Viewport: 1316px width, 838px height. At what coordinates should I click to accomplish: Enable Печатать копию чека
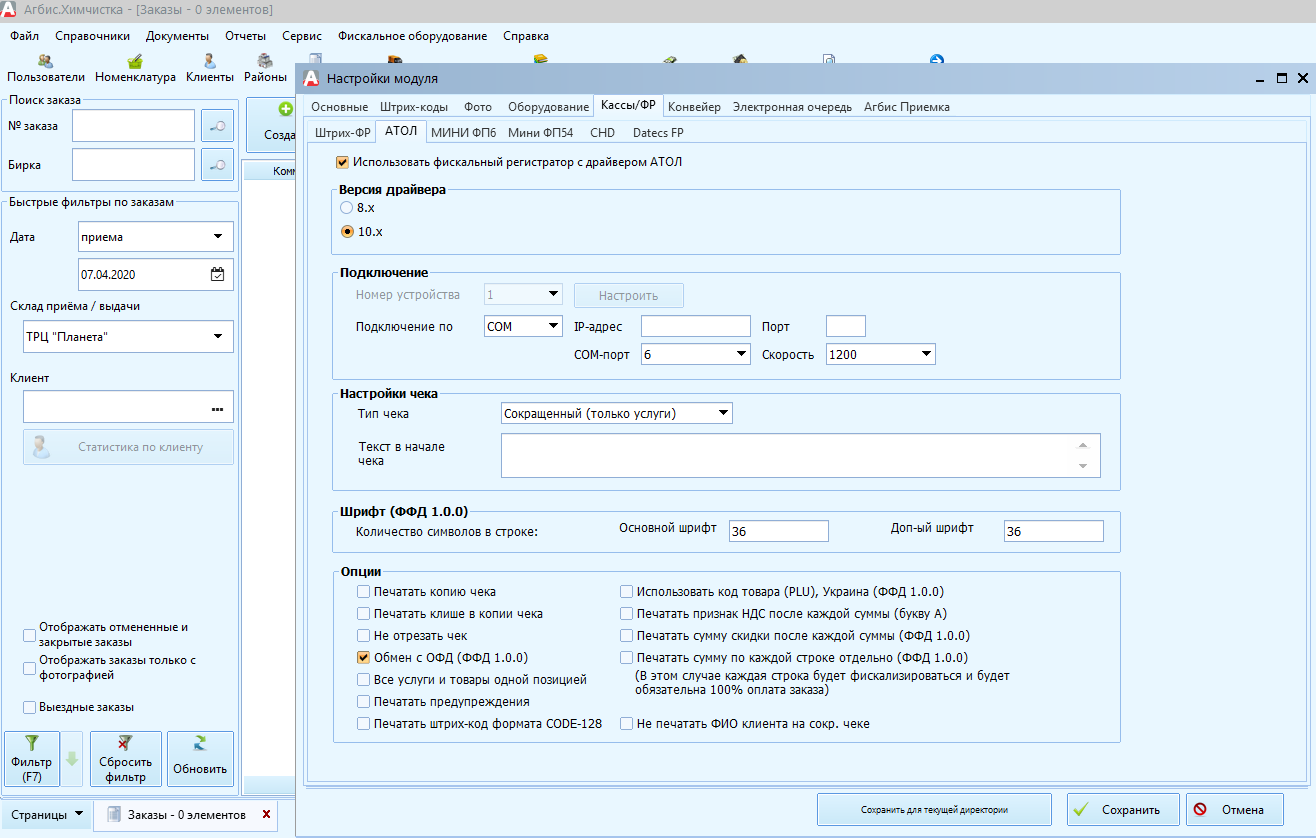point(363,592)
